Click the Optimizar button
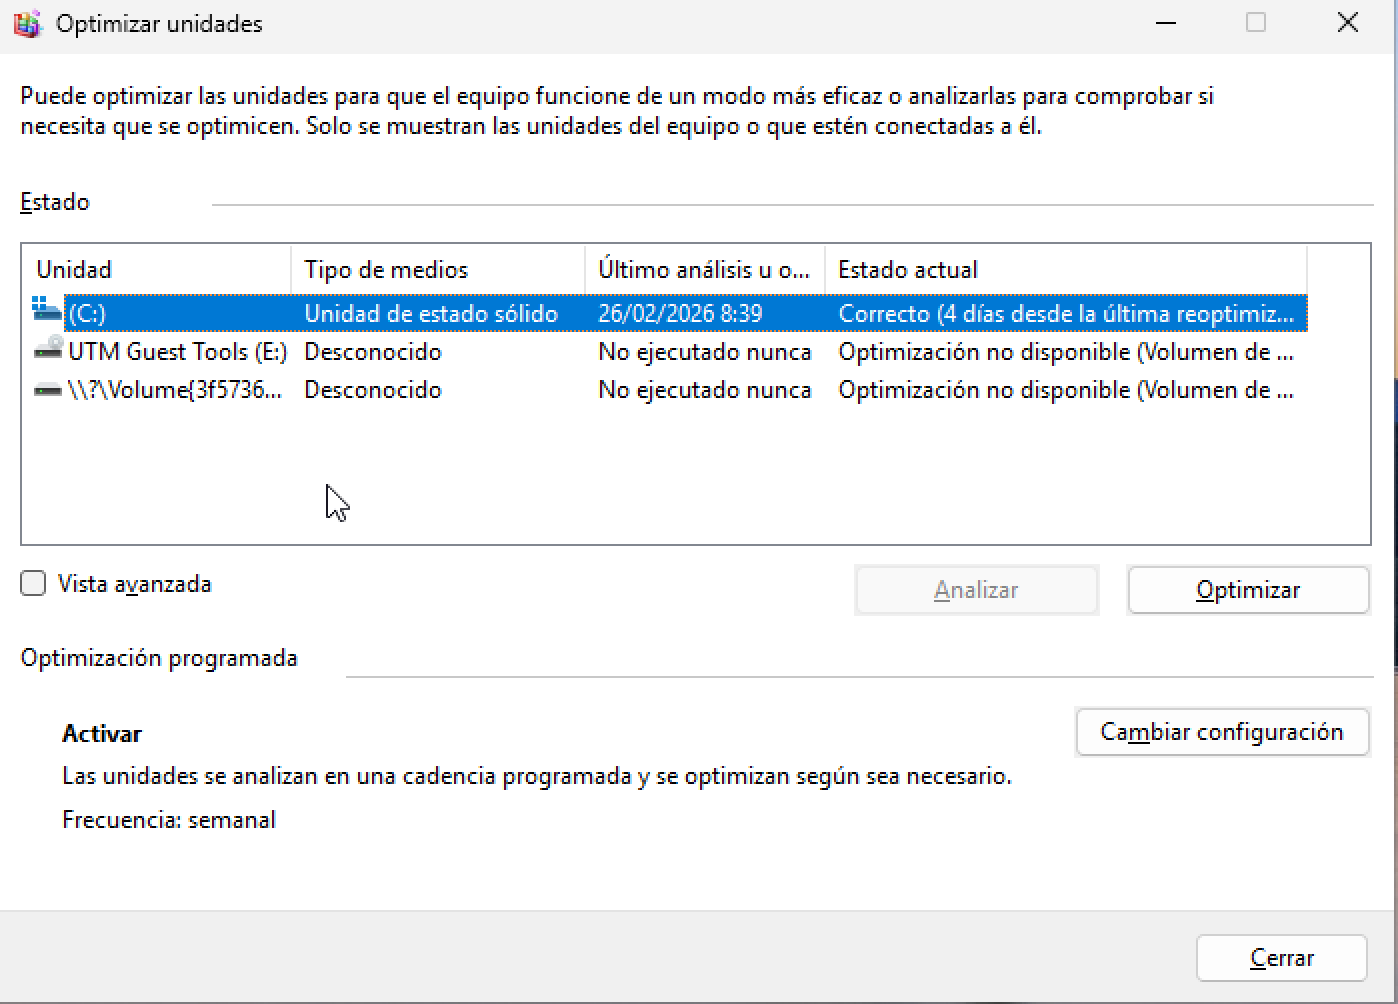This screenshot has height=1004, width=1398. pos(1248,590)
